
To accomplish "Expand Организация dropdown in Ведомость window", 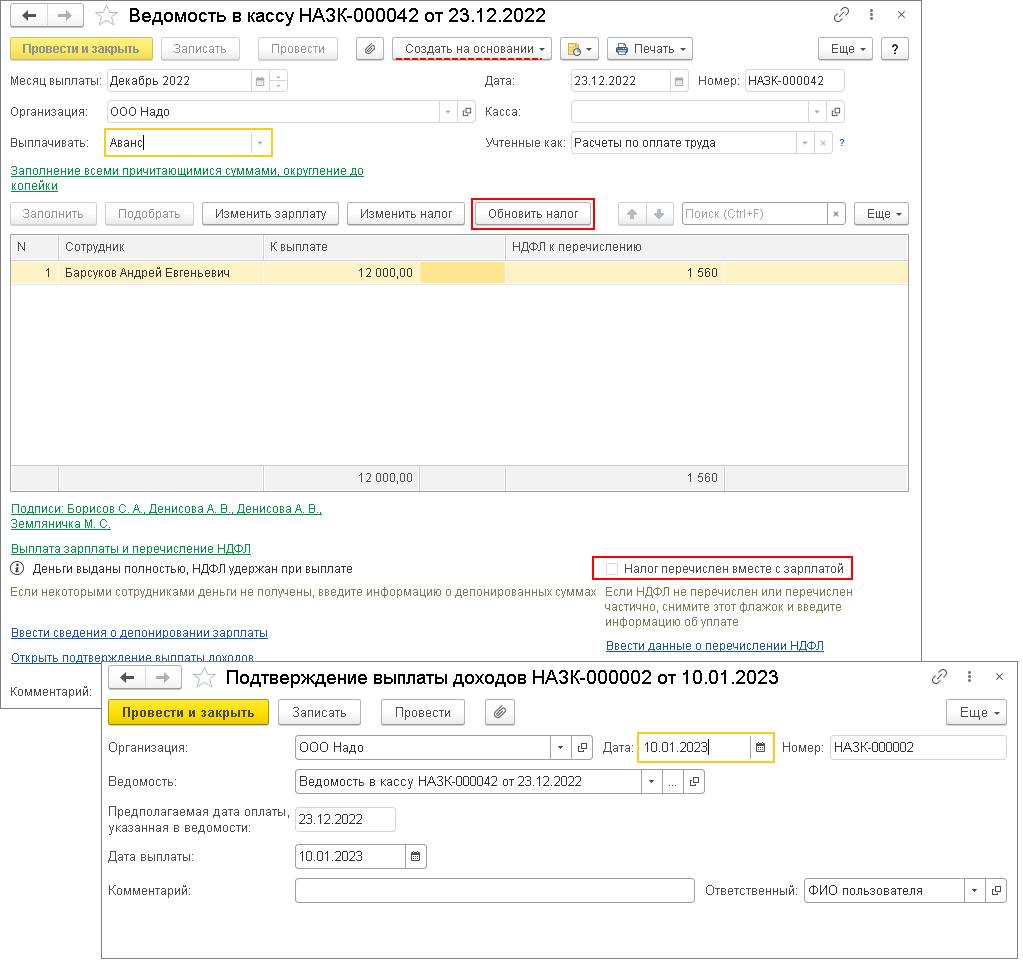I will tap(448, 112).
